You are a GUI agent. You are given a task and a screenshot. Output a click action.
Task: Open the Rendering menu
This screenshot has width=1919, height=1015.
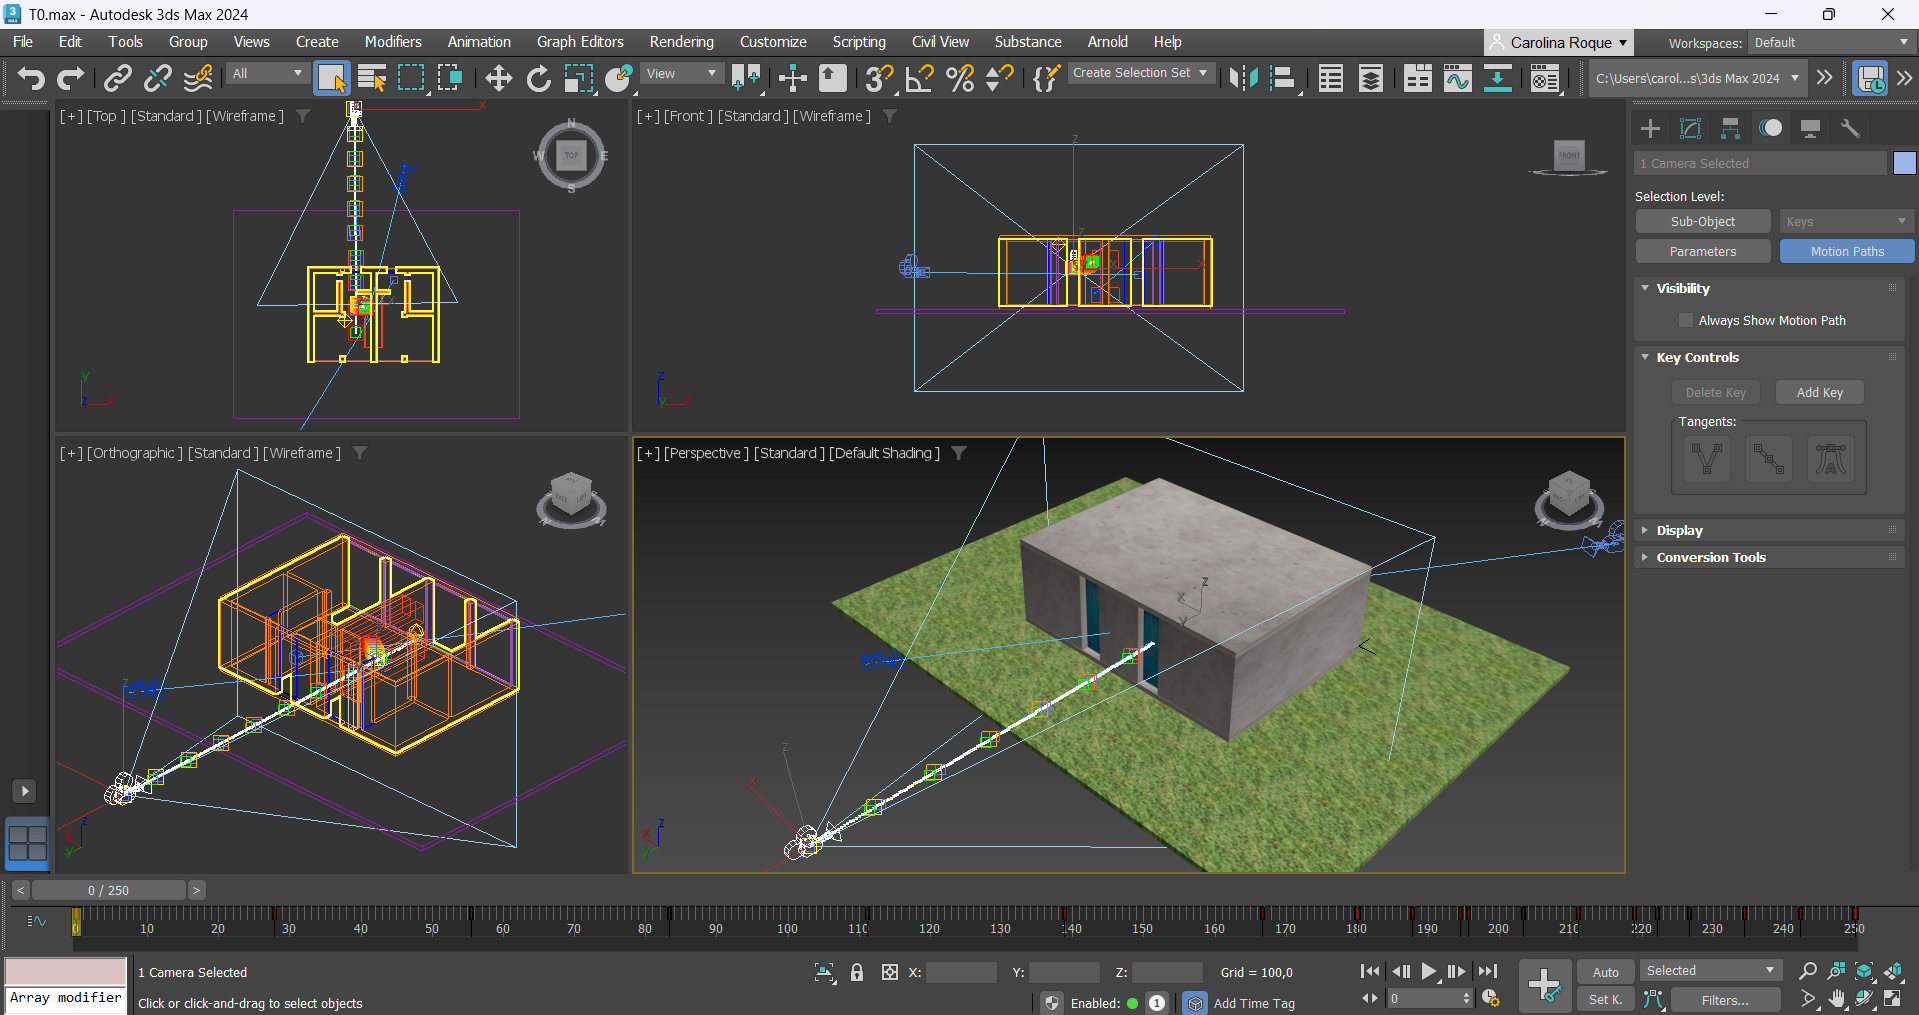click(681, 42)
